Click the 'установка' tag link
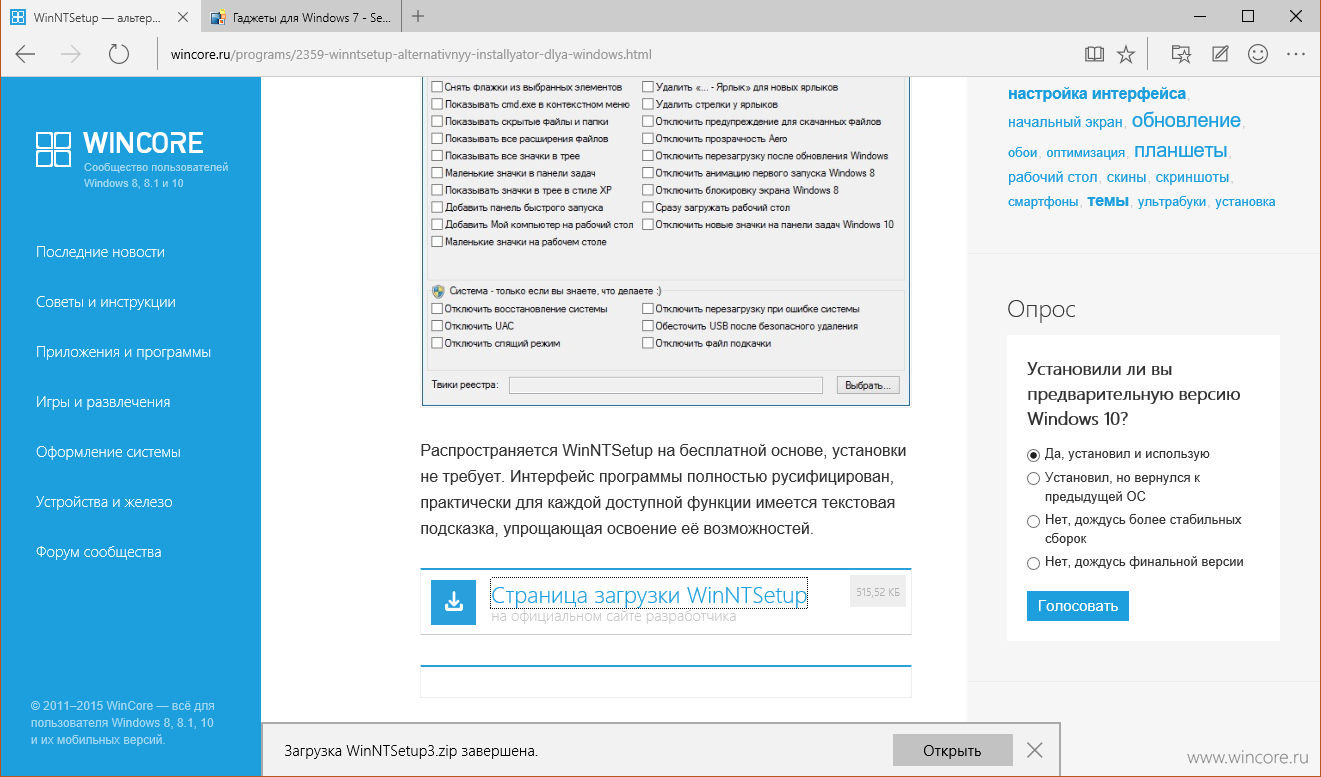 [1246, 201]
